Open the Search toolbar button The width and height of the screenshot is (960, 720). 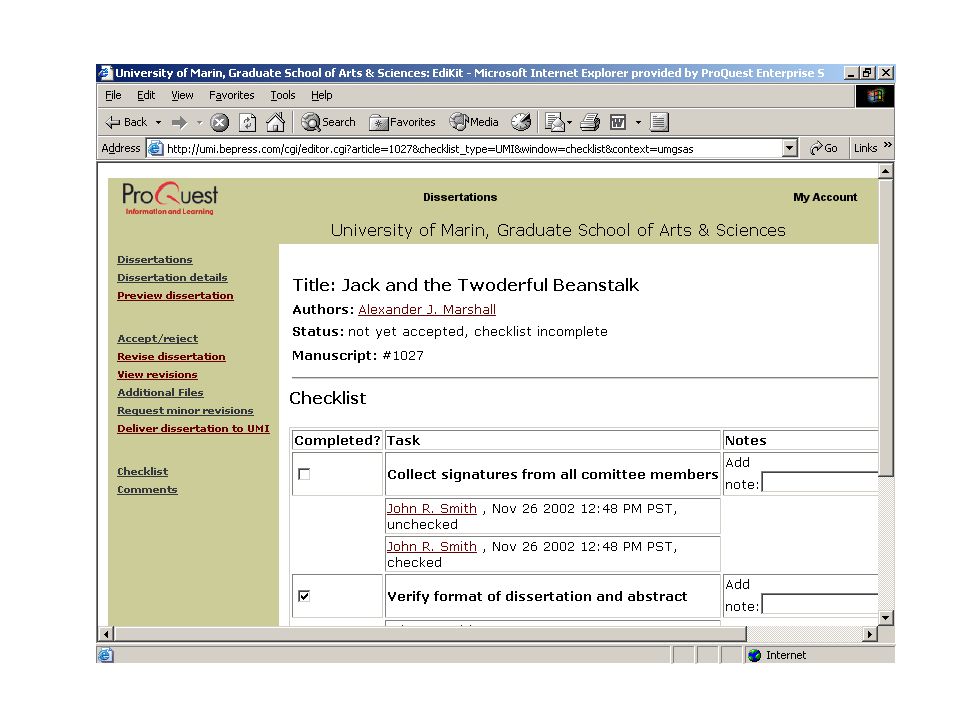point(328,122)
